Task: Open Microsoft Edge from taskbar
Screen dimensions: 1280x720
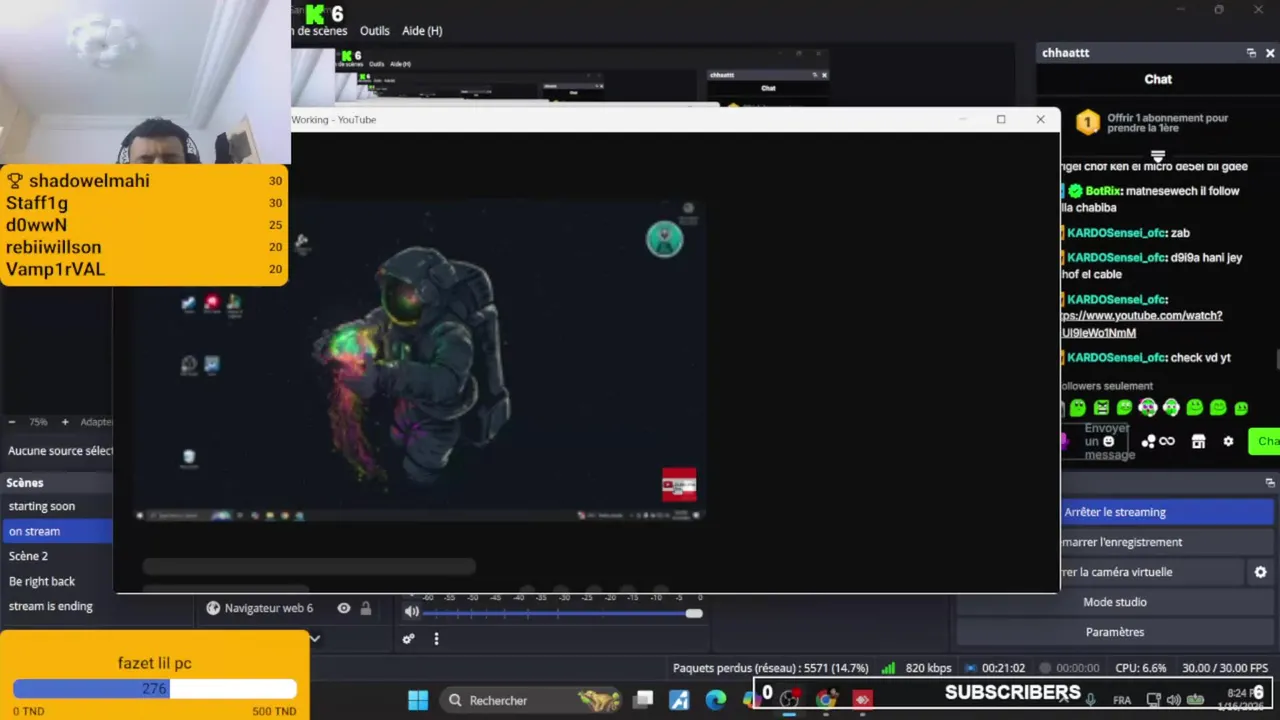Action: [716, 700]
